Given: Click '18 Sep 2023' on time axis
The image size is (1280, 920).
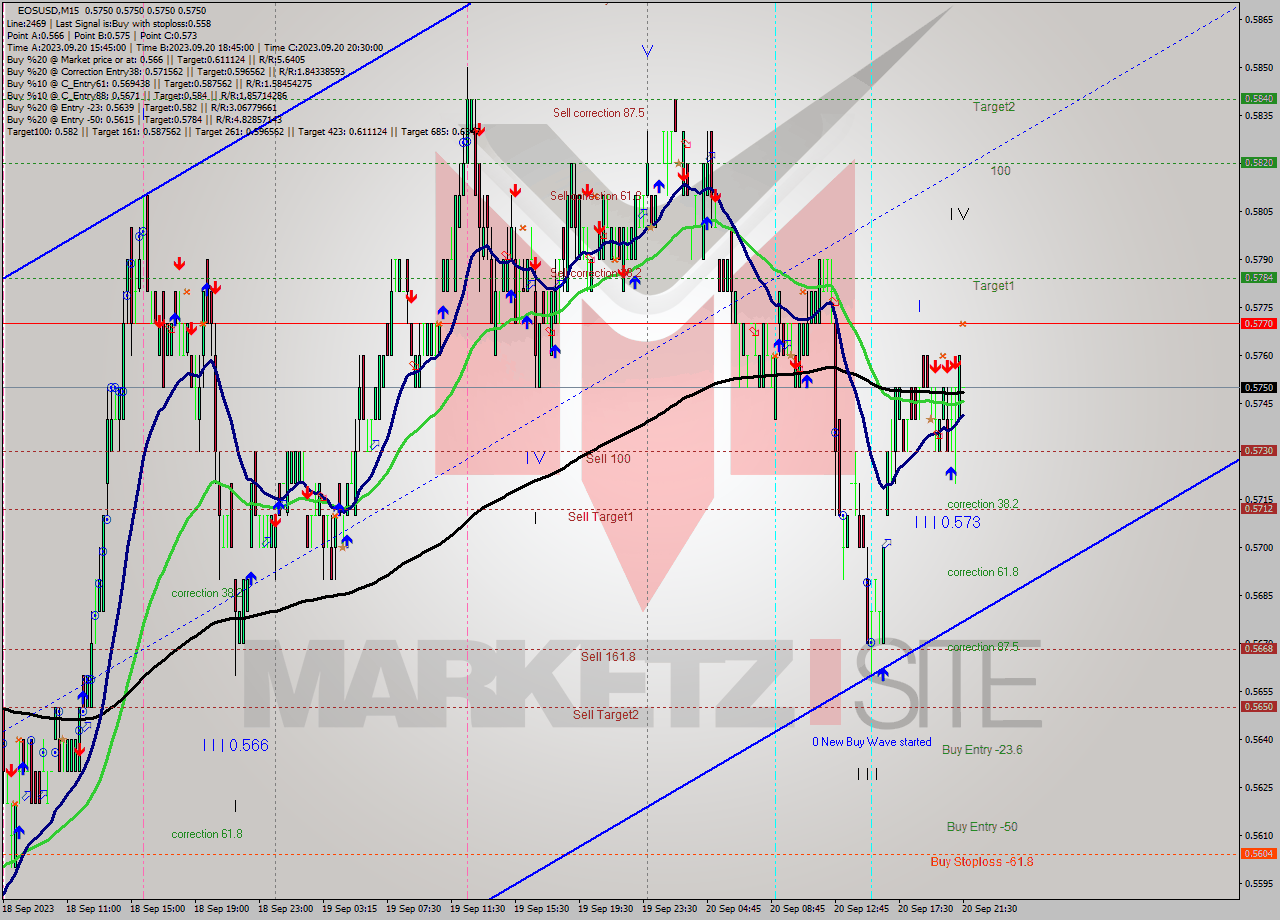Looking at the screenshot, I should (28, 909).
